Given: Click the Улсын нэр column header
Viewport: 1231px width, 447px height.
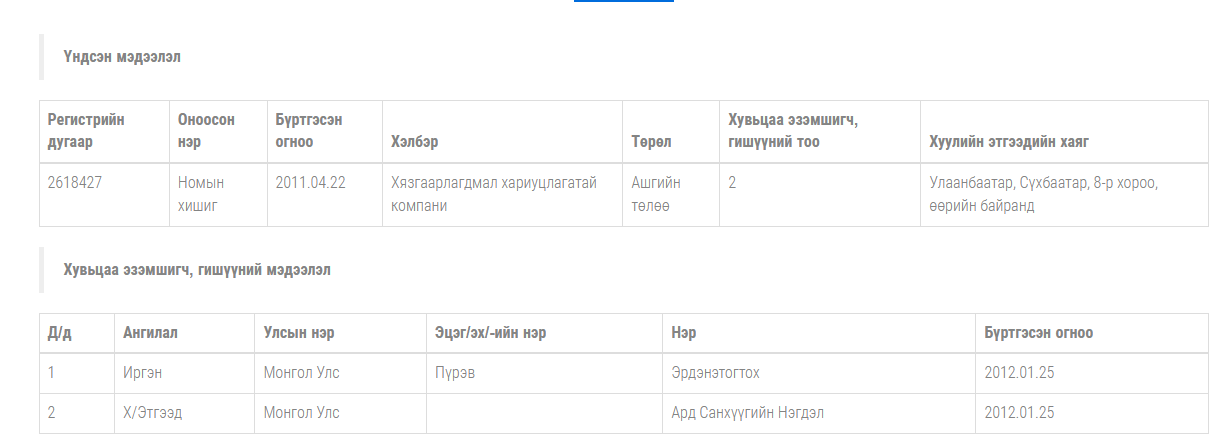Looking at the screenshot, I should pos(298,333).
